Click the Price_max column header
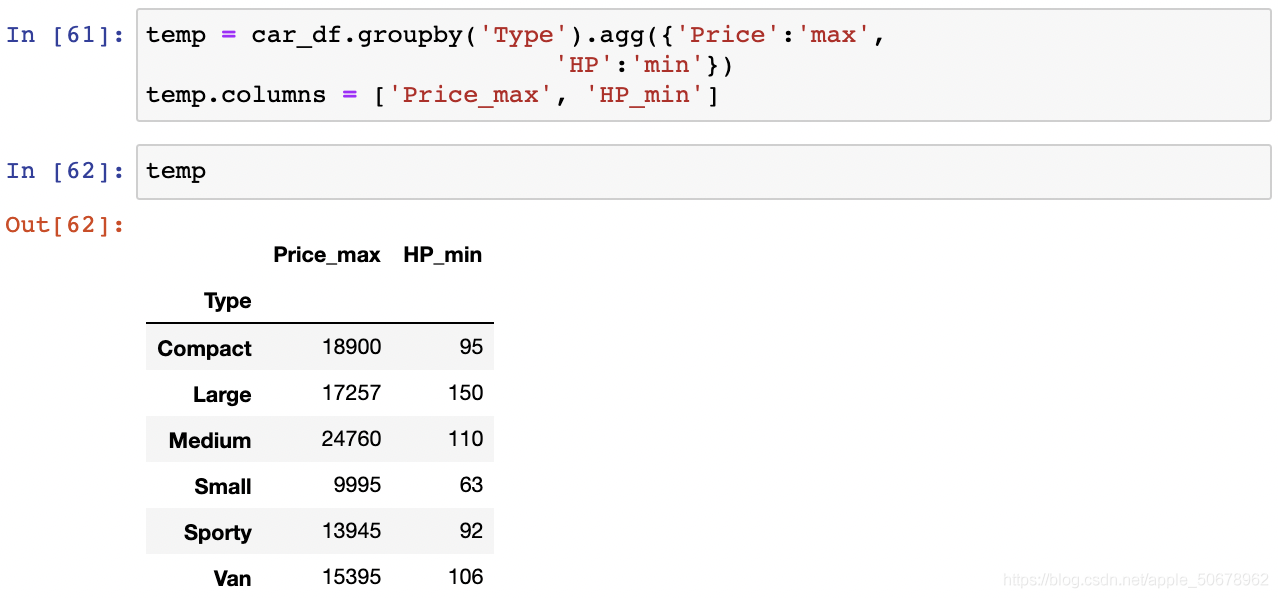 pos(327,255)
